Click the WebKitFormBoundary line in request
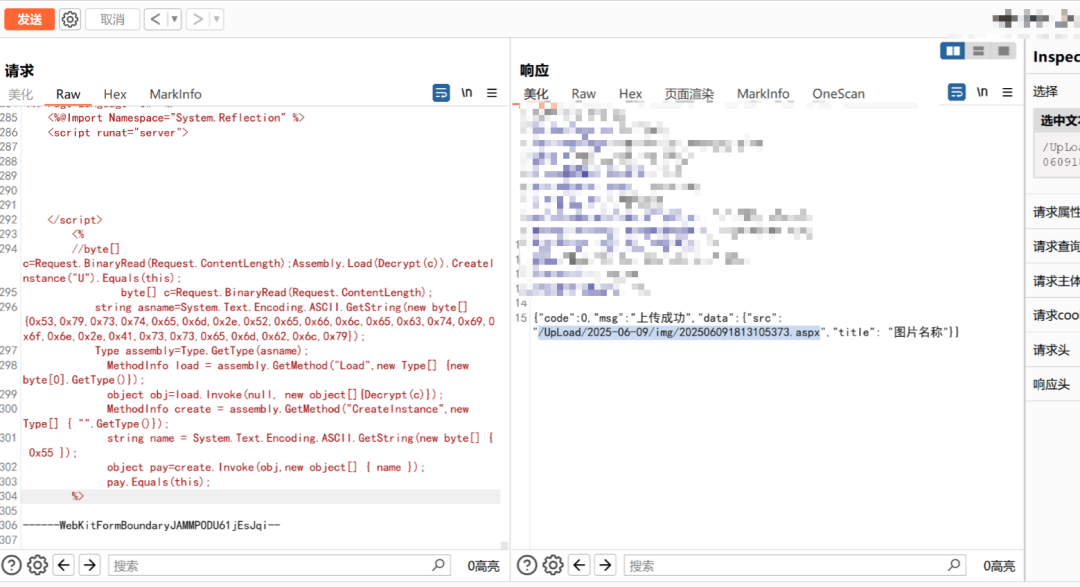Image resolution: width=1080 pixels, height=587 pixels. [152, 526]
